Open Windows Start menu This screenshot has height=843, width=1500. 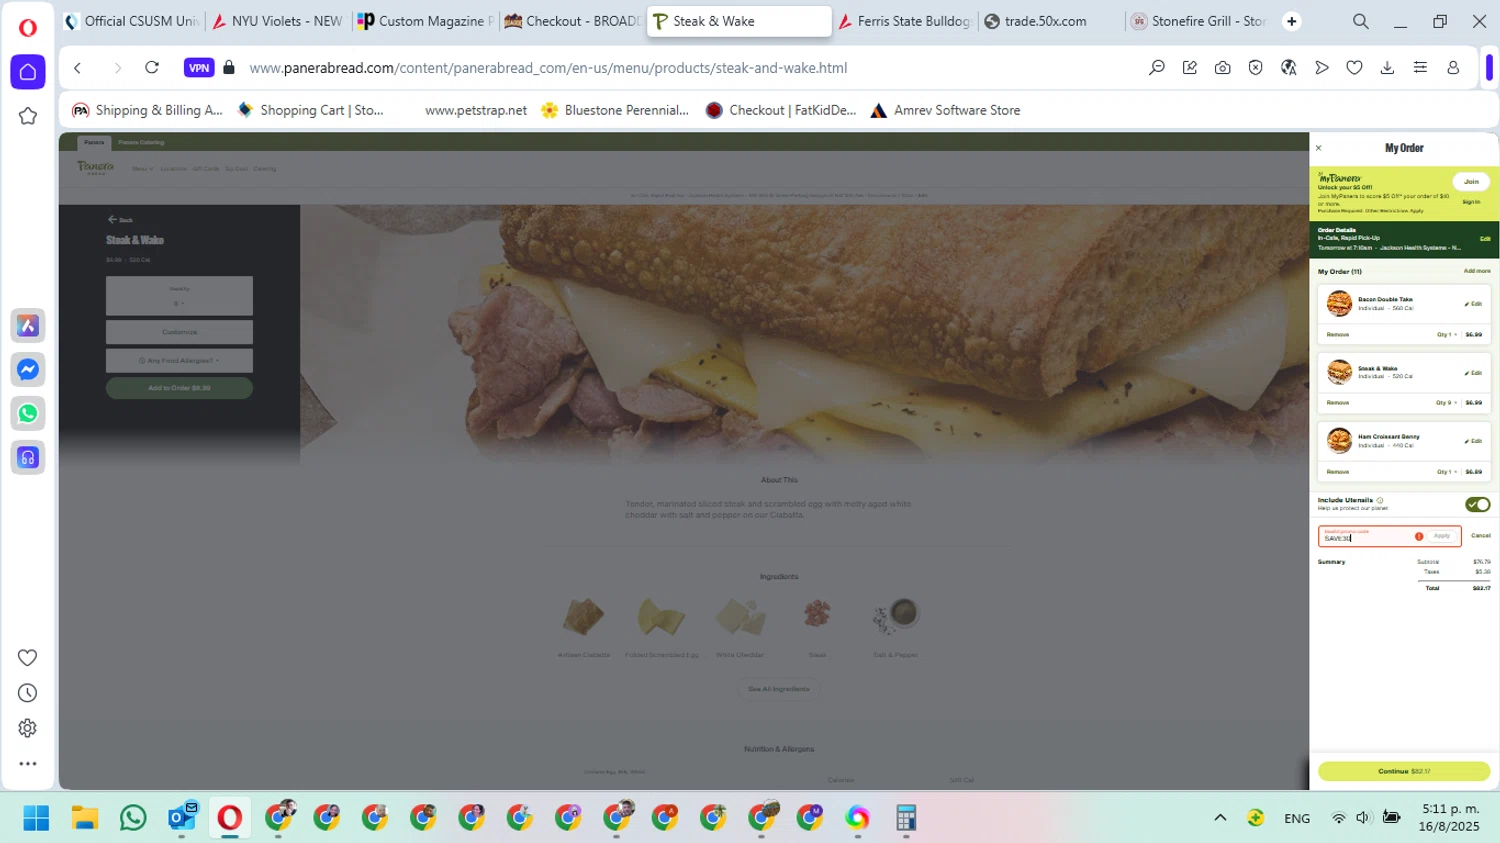[36, 818]
